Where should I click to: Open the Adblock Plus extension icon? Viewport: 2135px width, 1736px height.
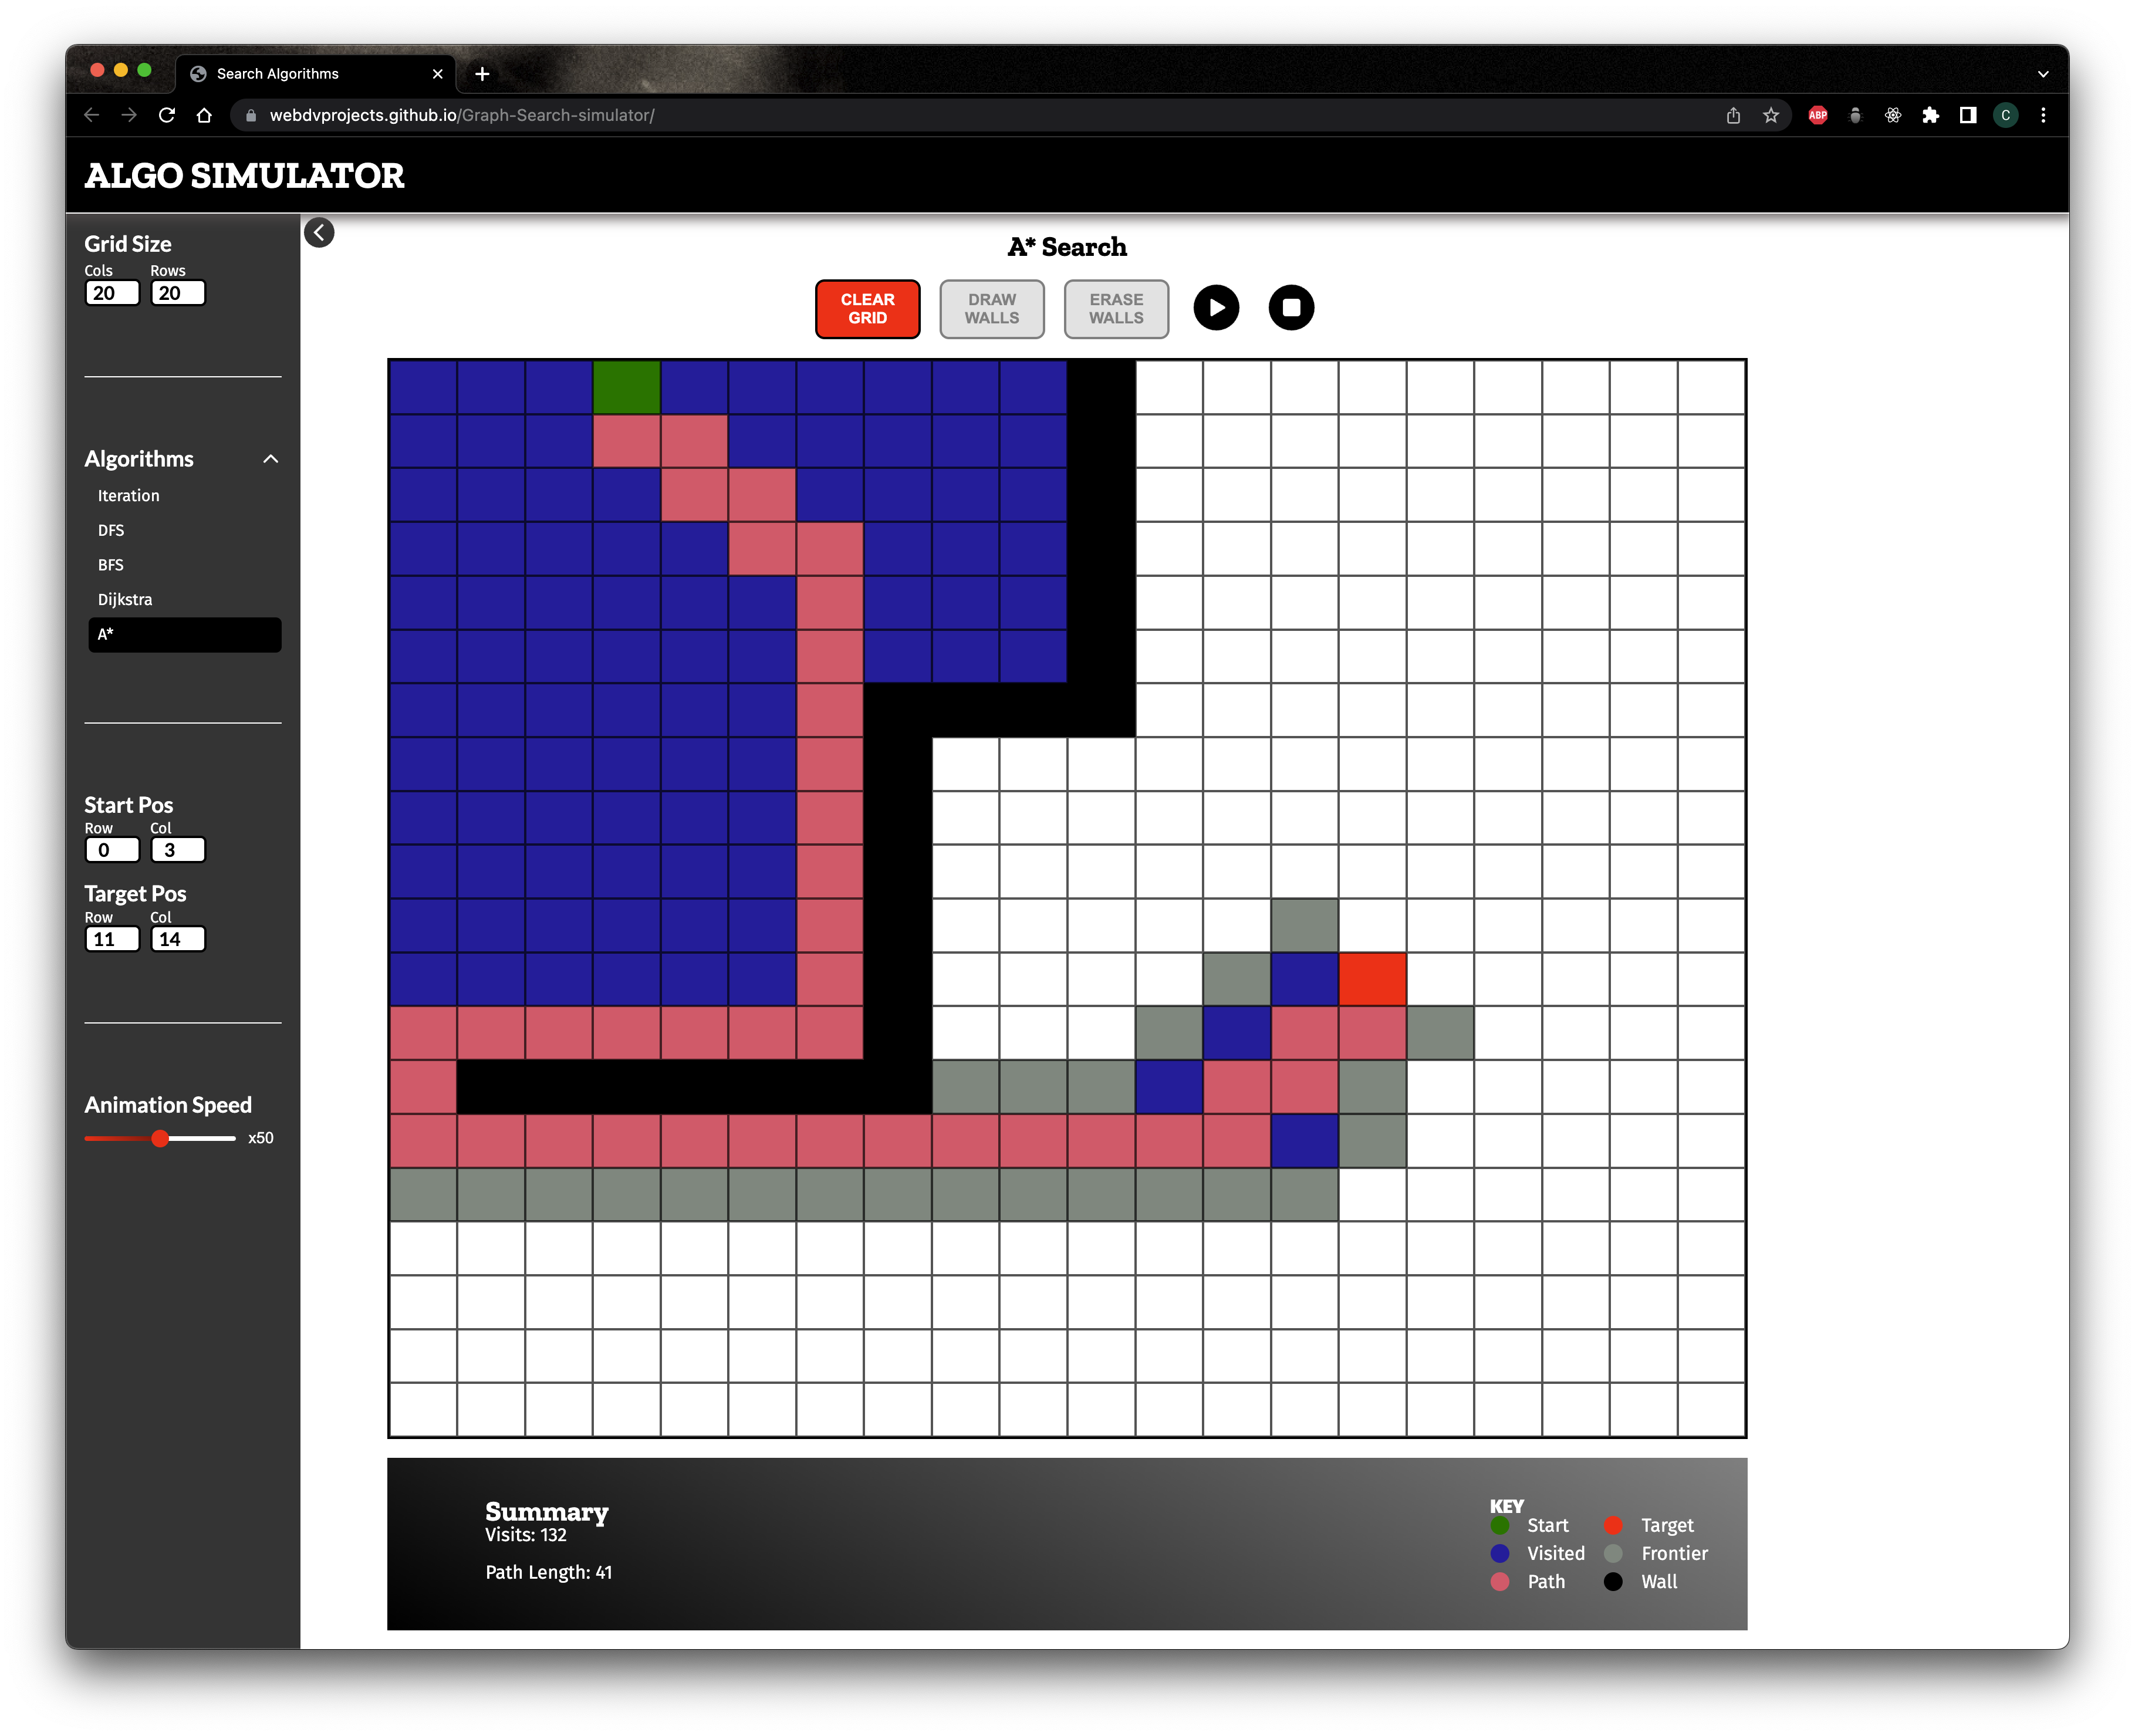[x=1818, y=115]
